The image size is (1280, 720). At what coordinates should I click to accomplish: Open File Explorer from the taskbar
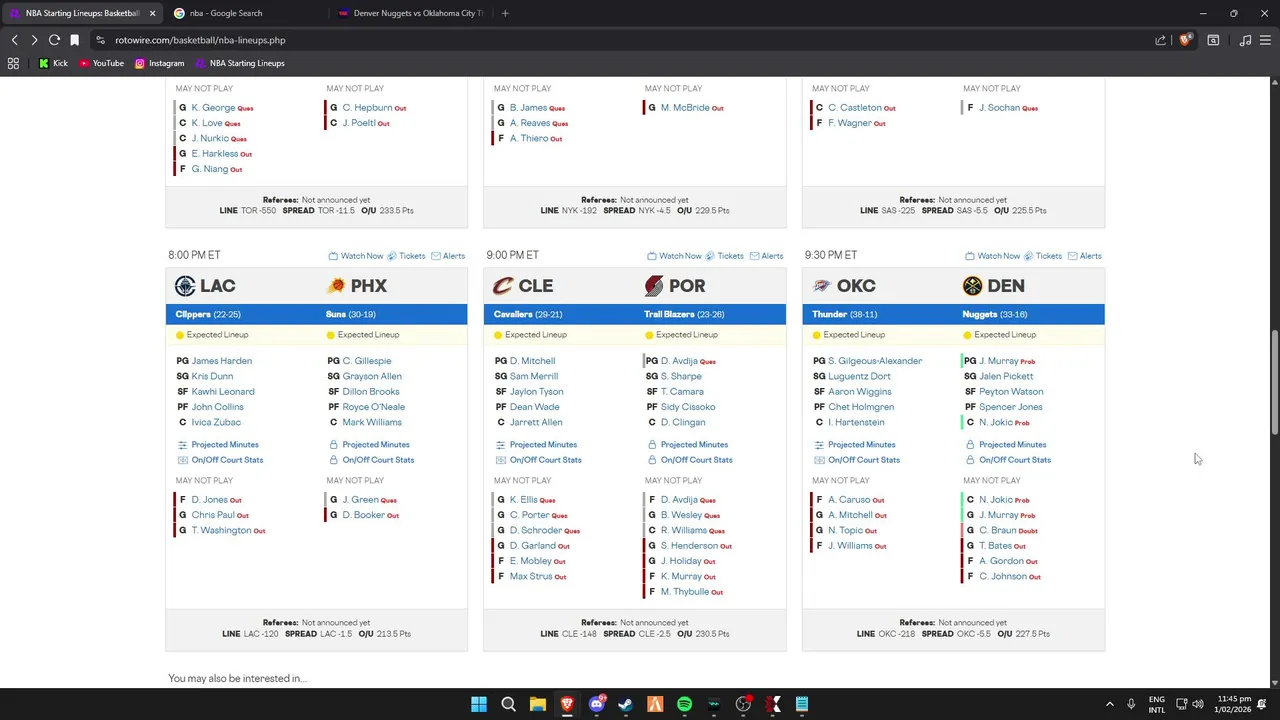point(537,704)
